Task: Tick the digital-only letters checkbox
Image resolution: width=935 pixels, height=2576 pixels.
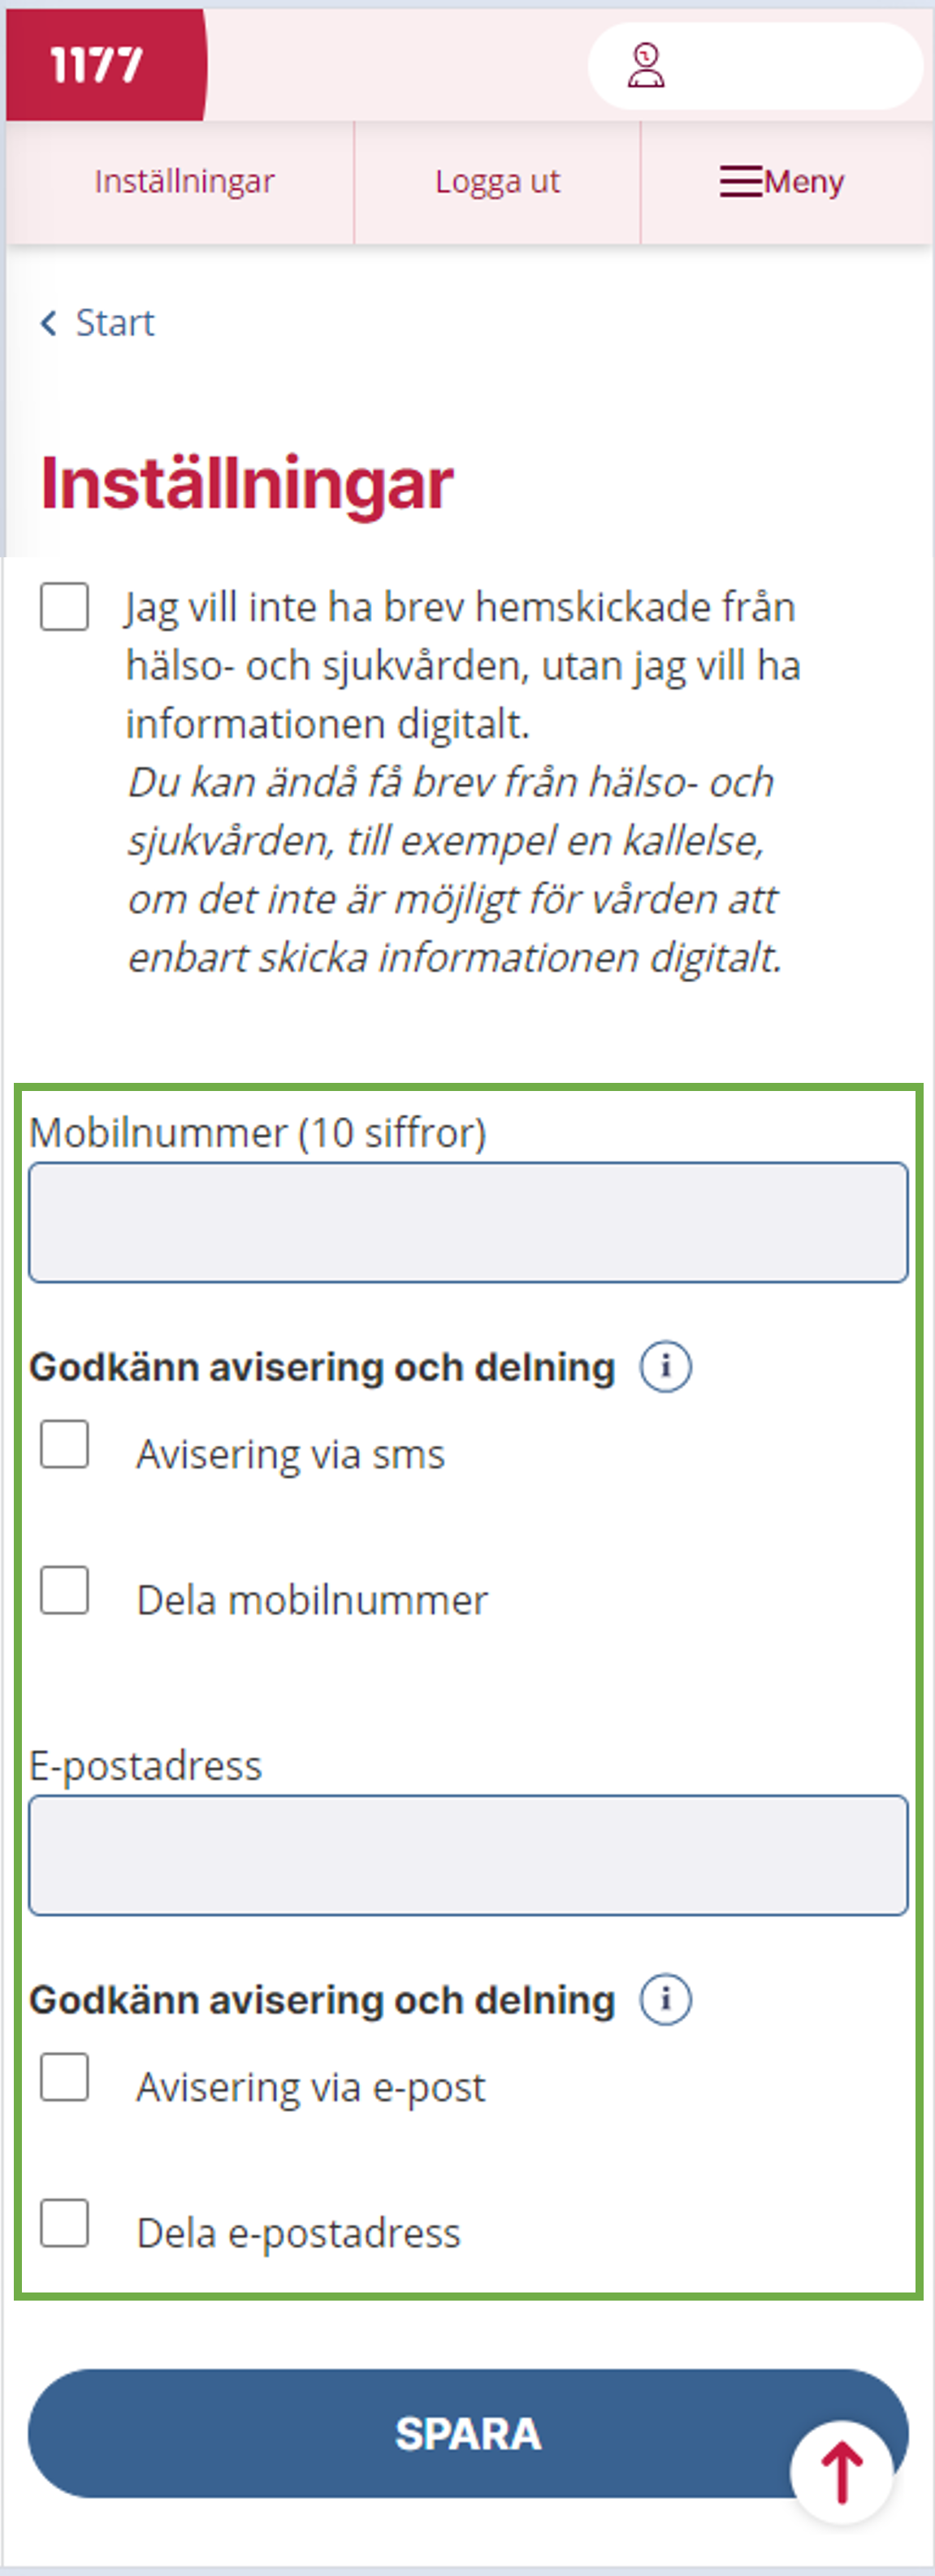Action: click(x=65, y=607)
